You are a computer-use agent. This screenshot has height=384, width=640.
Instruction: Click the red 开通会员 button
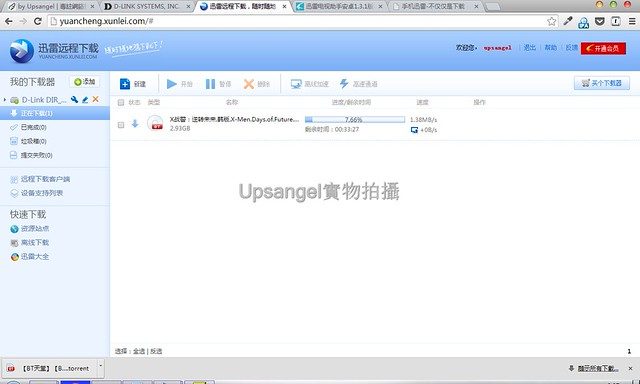click(x=603, y=48)
